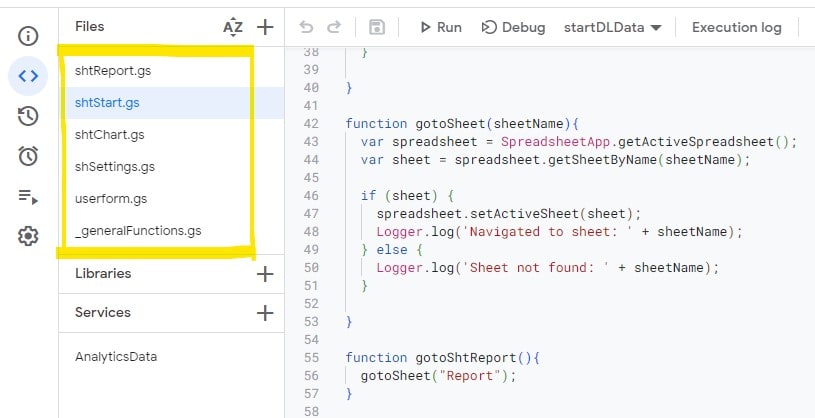Open the Triggers alarm clock icon
This screenshot has height=418, width=815.
pos(28,156)
